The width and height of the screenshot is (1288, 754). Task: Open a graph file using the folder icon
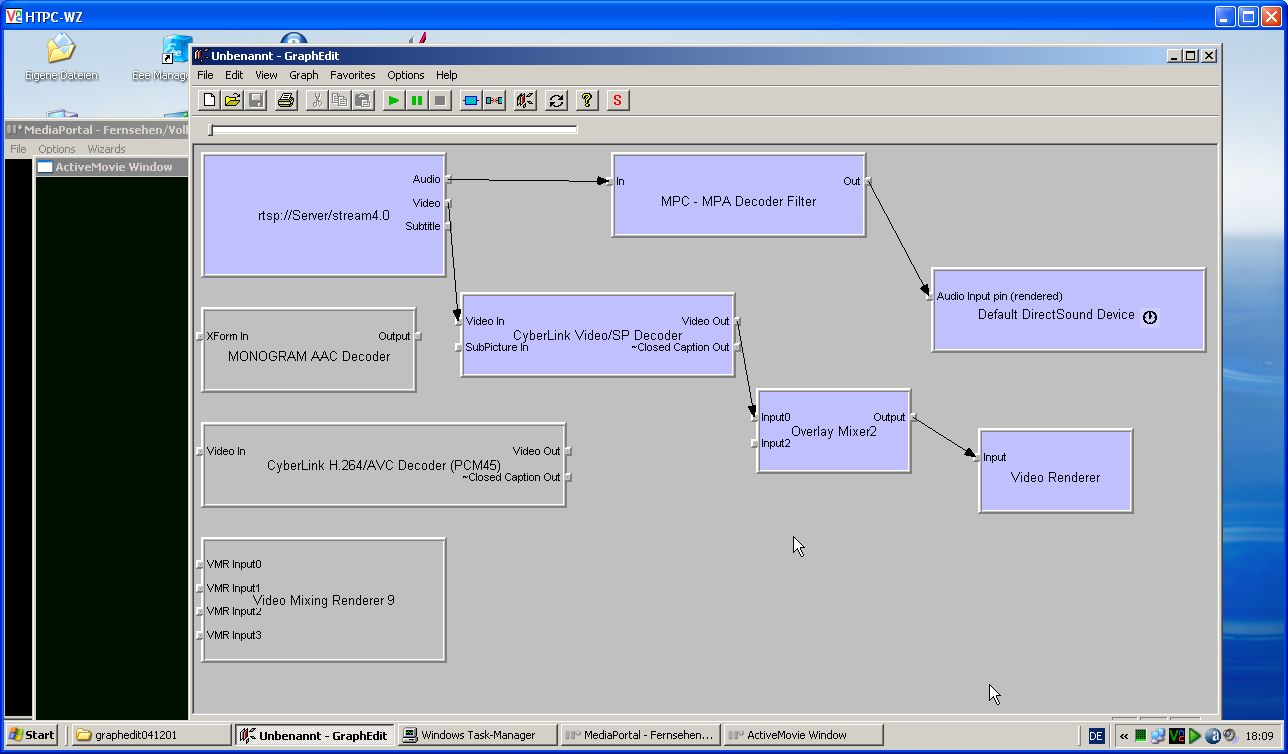tap(232, 100)
